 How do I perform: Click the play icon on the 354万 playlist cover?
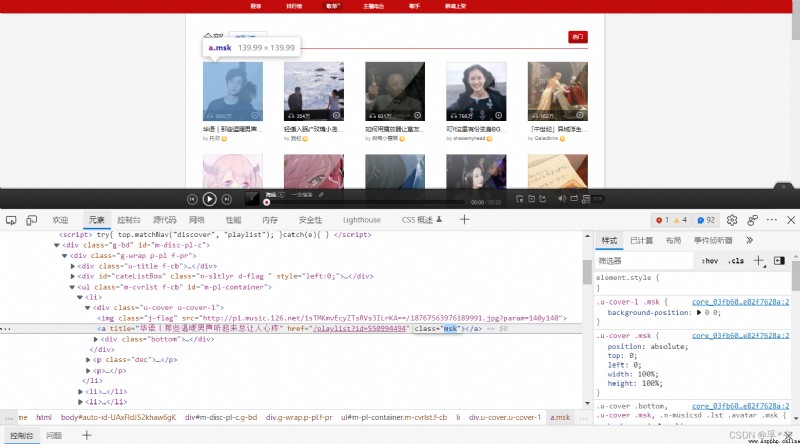click(336, 115)
